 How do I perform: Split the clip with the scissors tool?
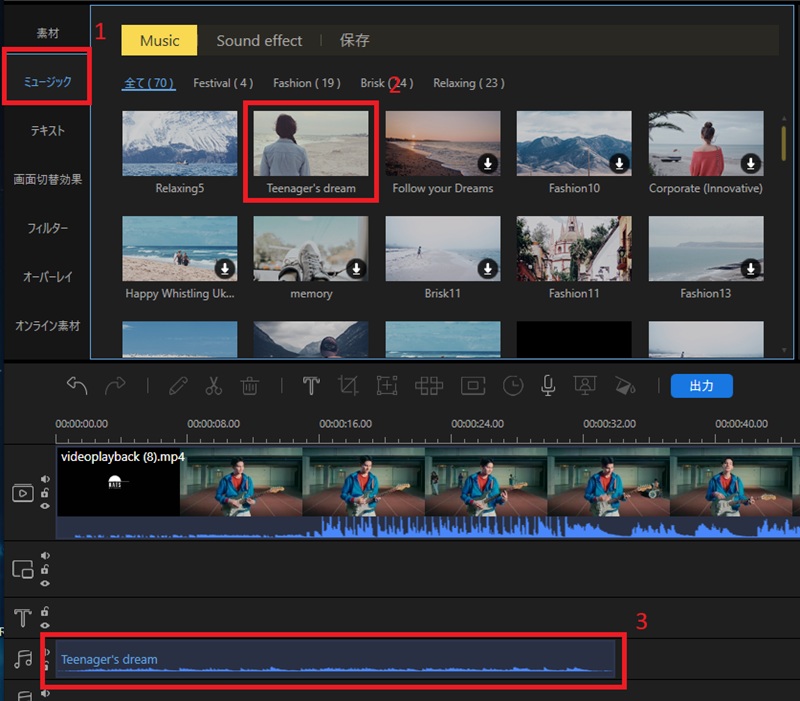(214, 386)
